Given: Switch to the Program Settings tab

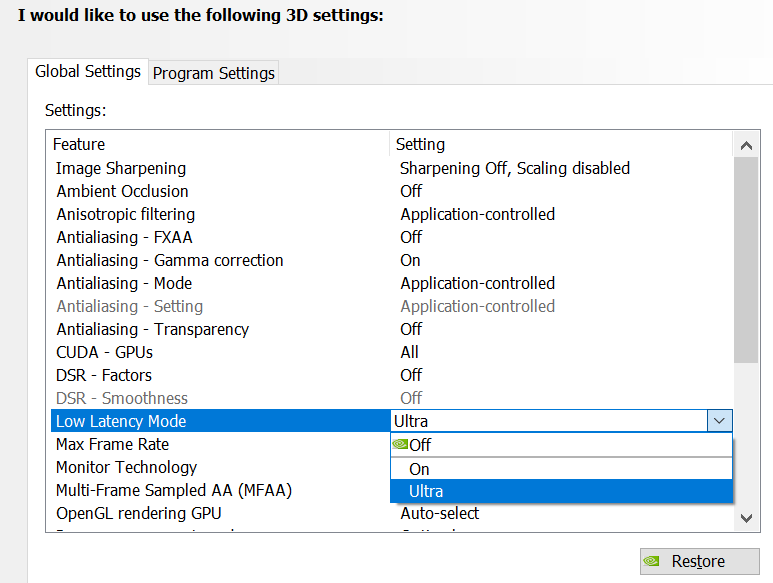Looking at the screenshot, I should [x=213, y=73].
